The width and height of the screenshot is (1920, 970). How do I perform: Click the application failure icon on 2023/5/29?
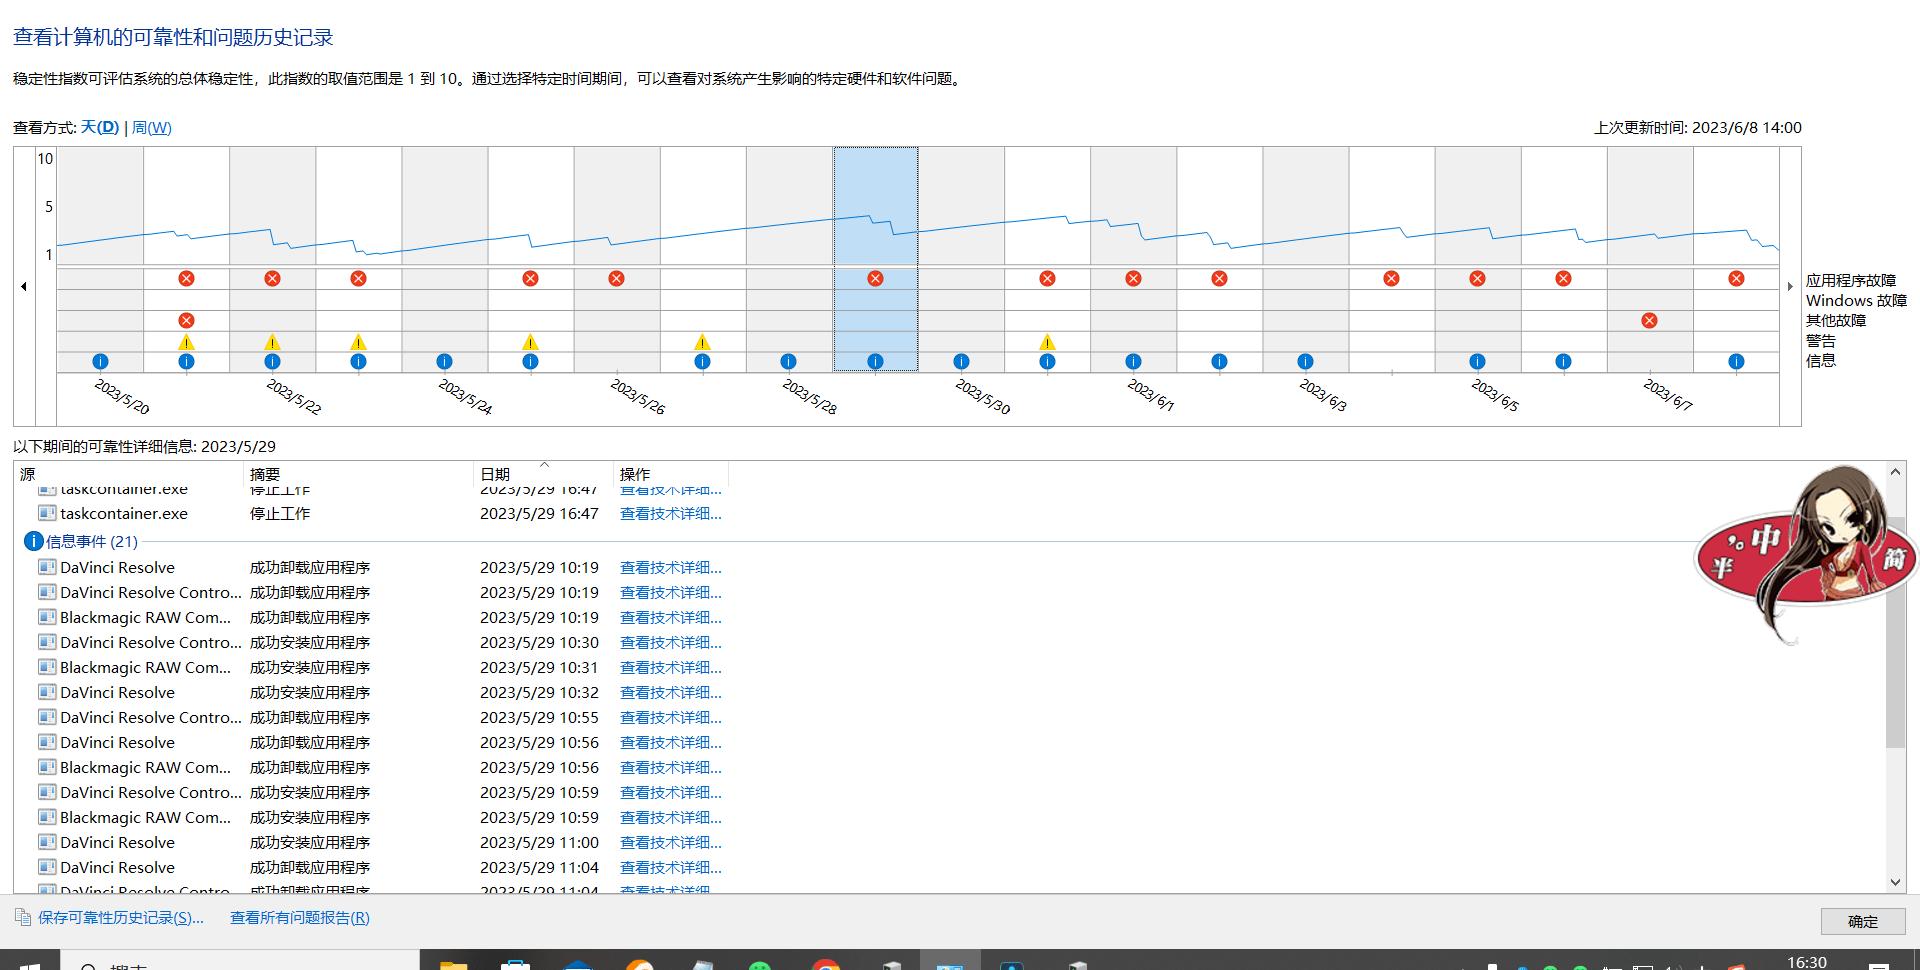875,279
